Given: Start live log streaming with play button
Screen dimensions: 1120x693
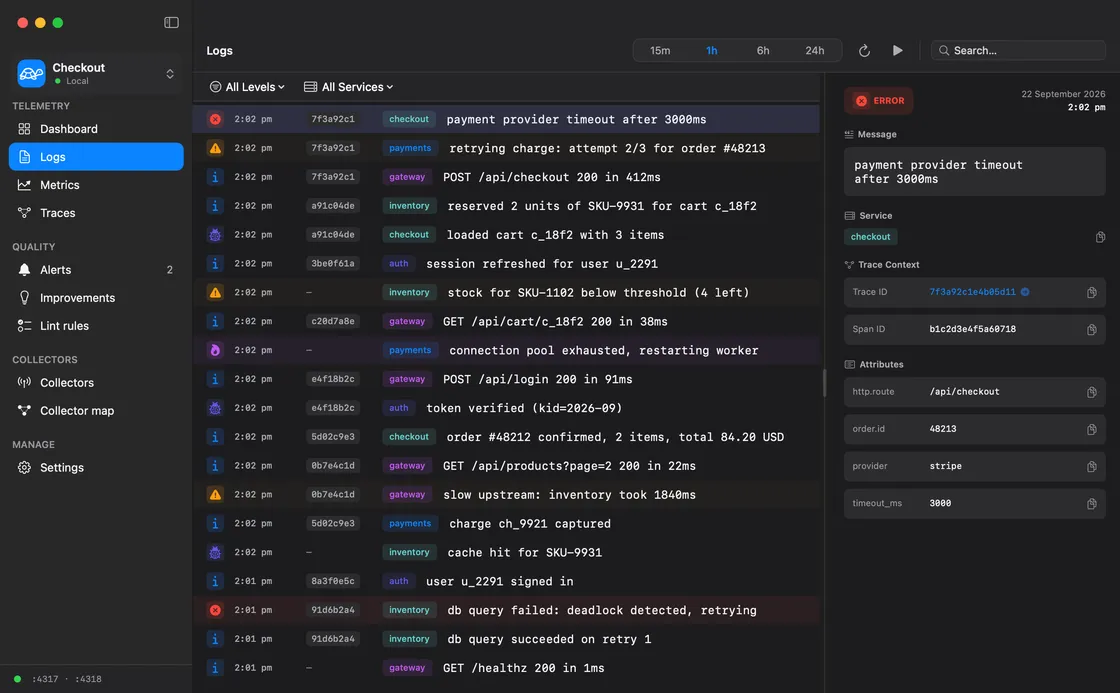Looking at the screenshot, I should [x=897, y=51].
